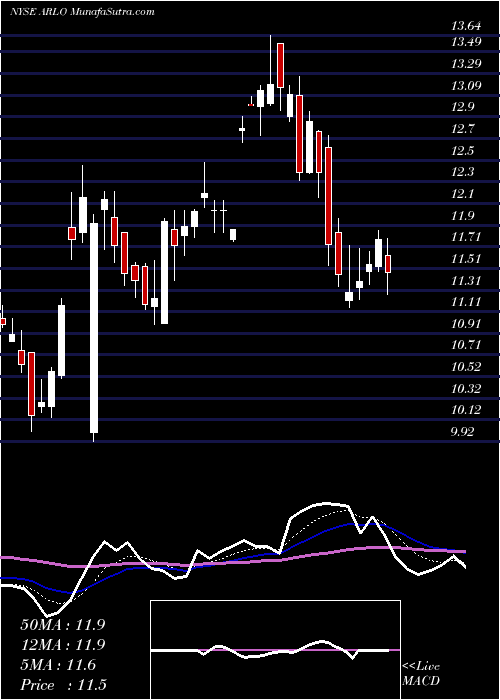Select the 5MA : 11.6 readout
The width and height of the screenshot is (500, 700).
click(58, 665)
